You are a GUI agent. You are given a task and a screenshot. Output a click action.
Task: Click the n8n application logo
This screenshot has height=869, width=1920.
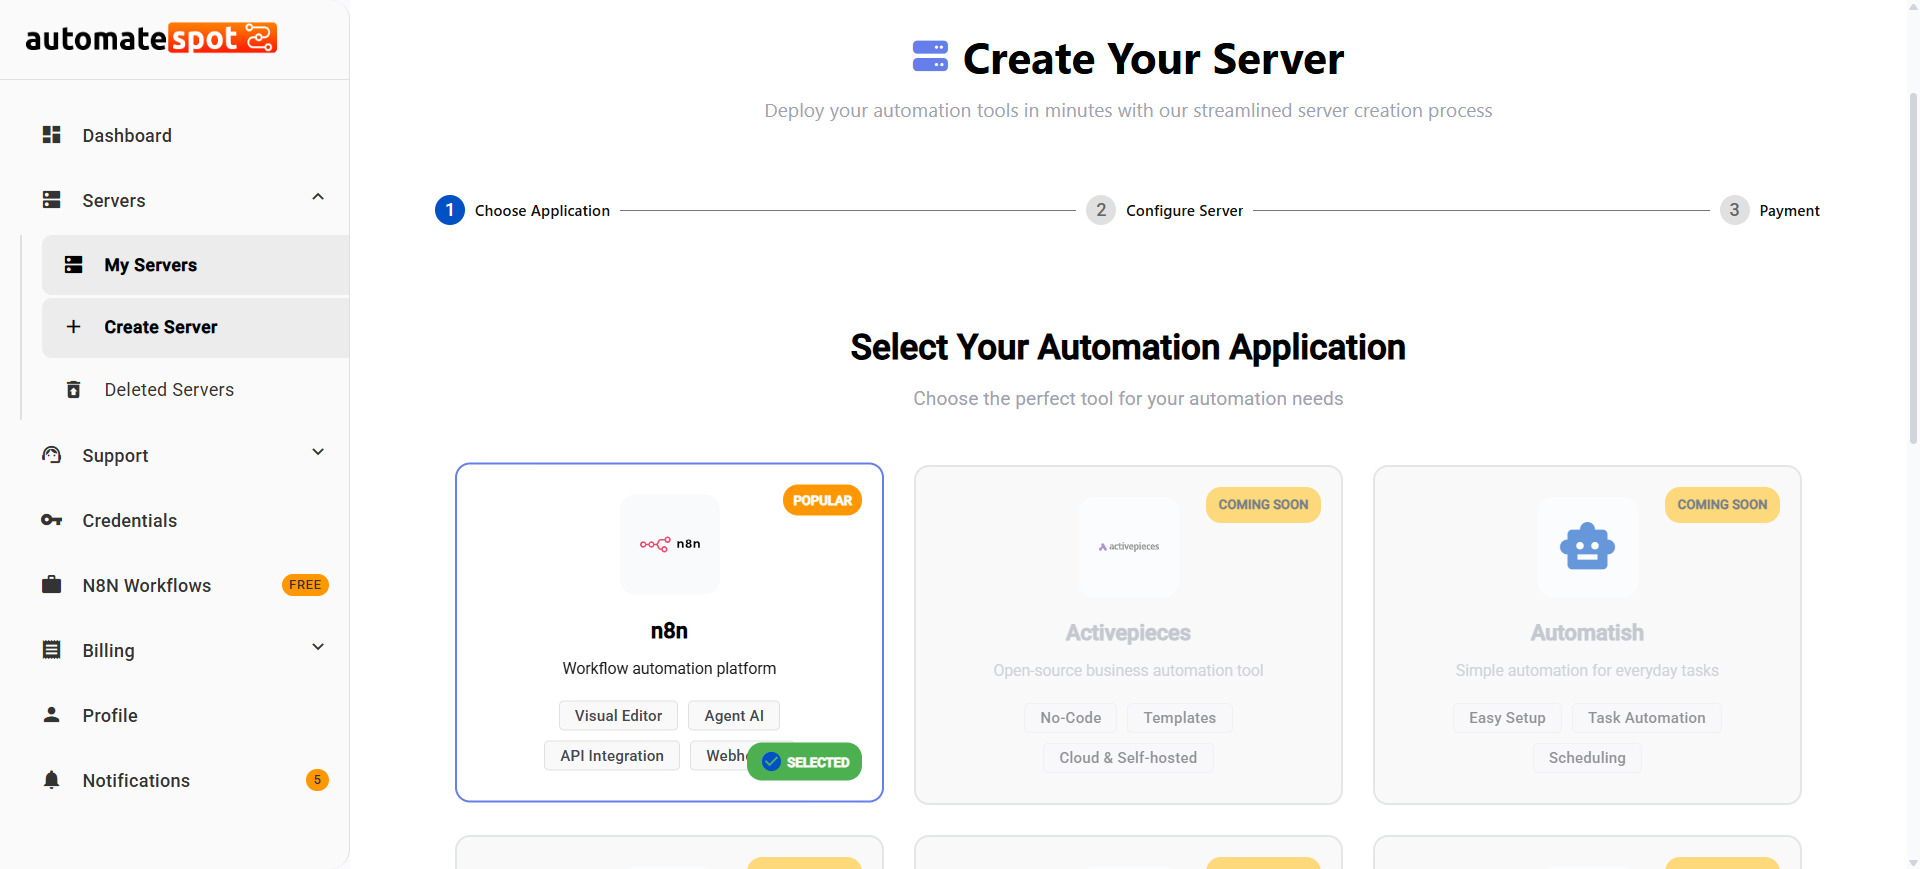670,544
